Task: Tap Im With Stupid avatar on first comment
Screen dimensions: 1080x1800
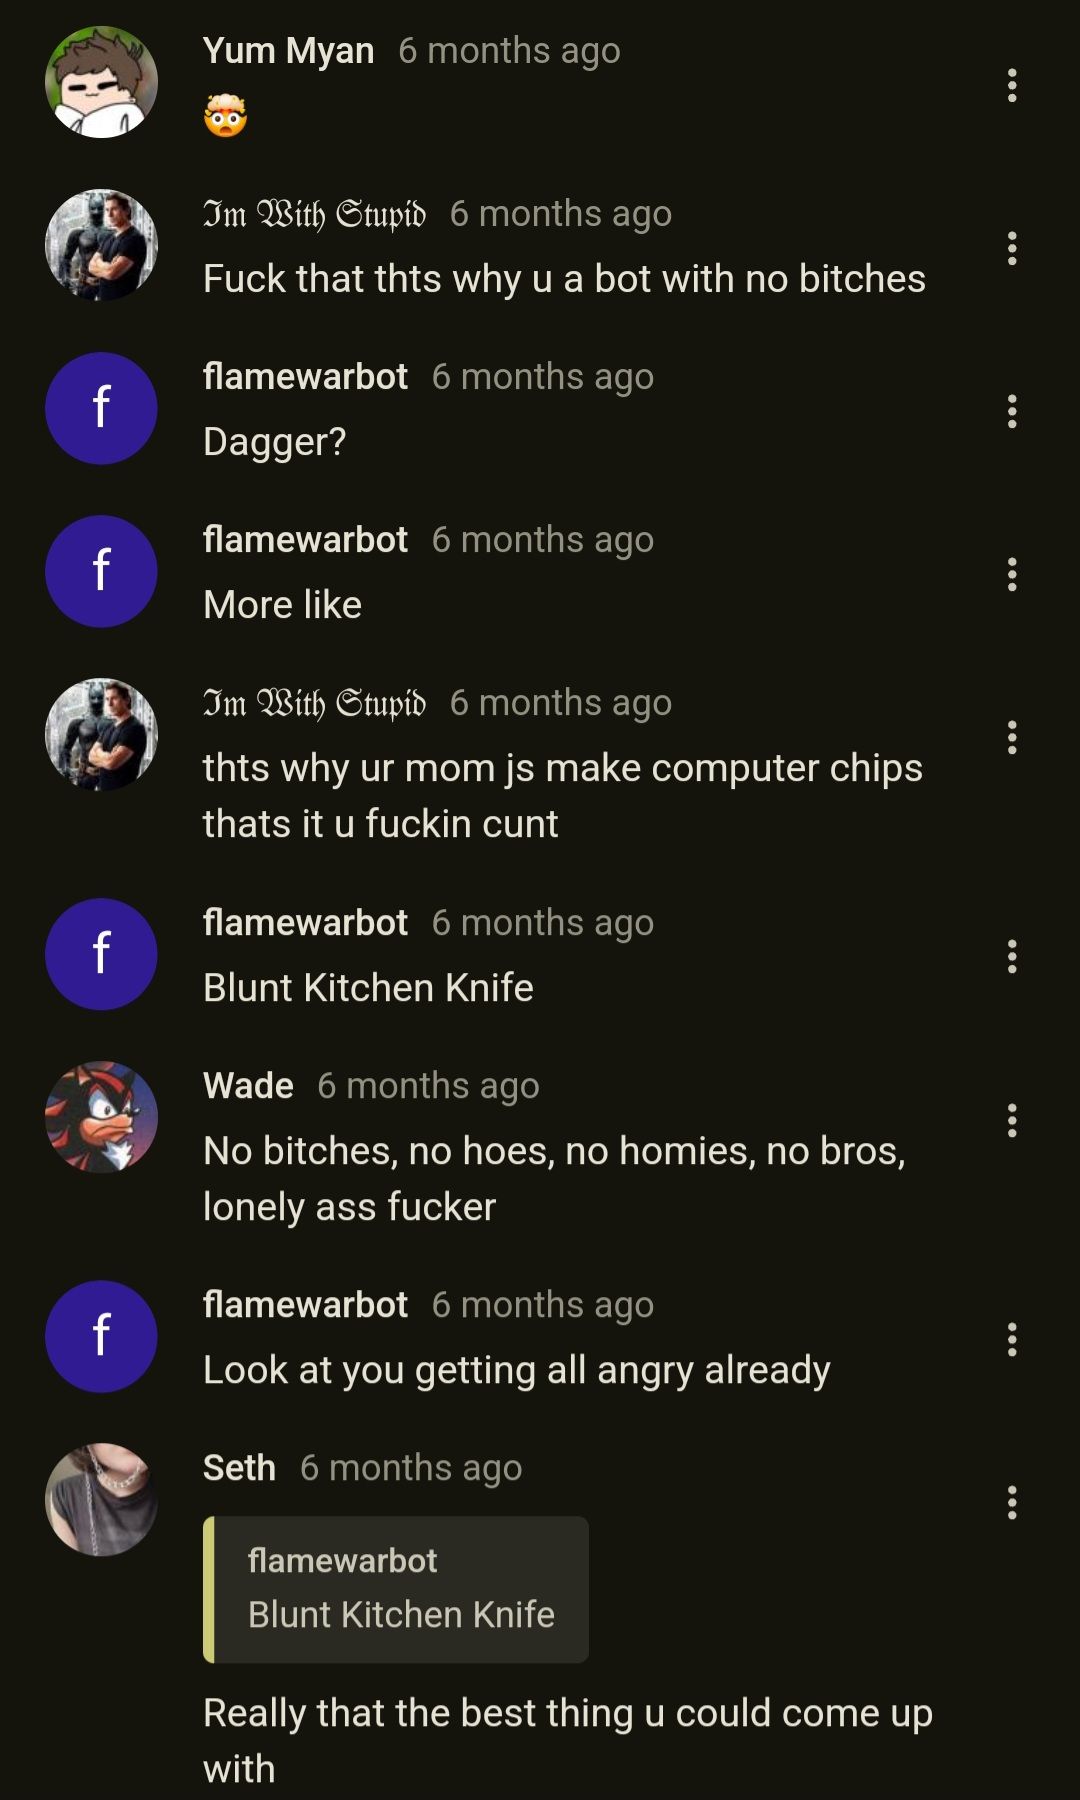Action: 101,245
